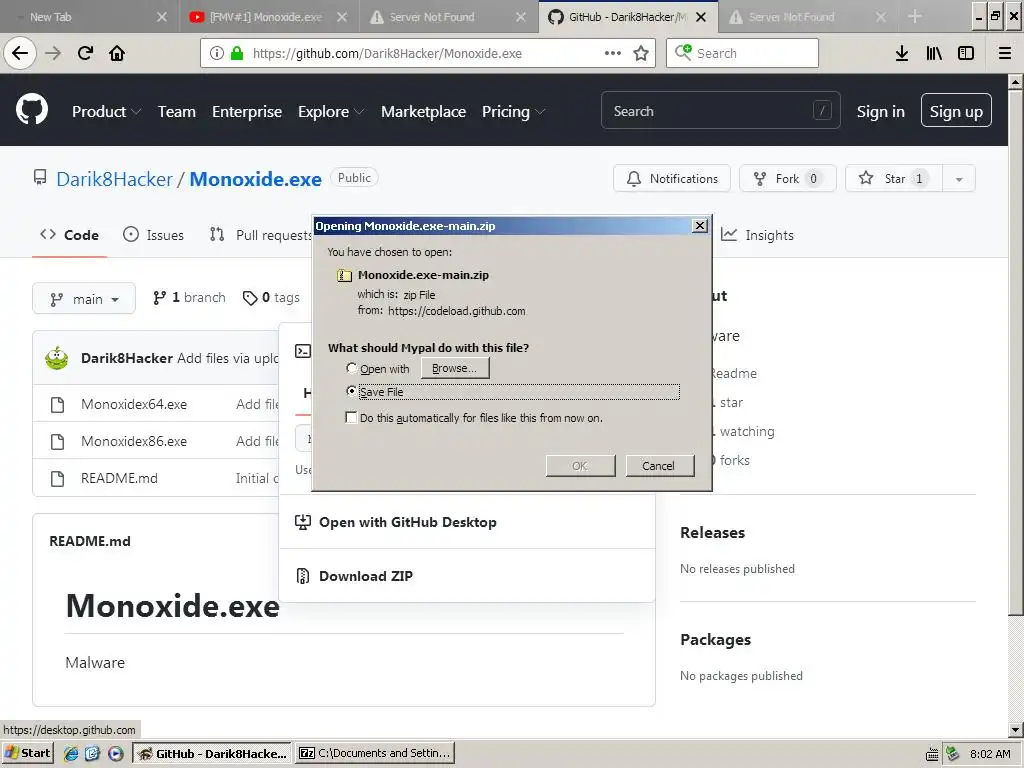The height and width of the screenshot is (768, 1024).
Task: Click the Notifications button
Action: 672,179
